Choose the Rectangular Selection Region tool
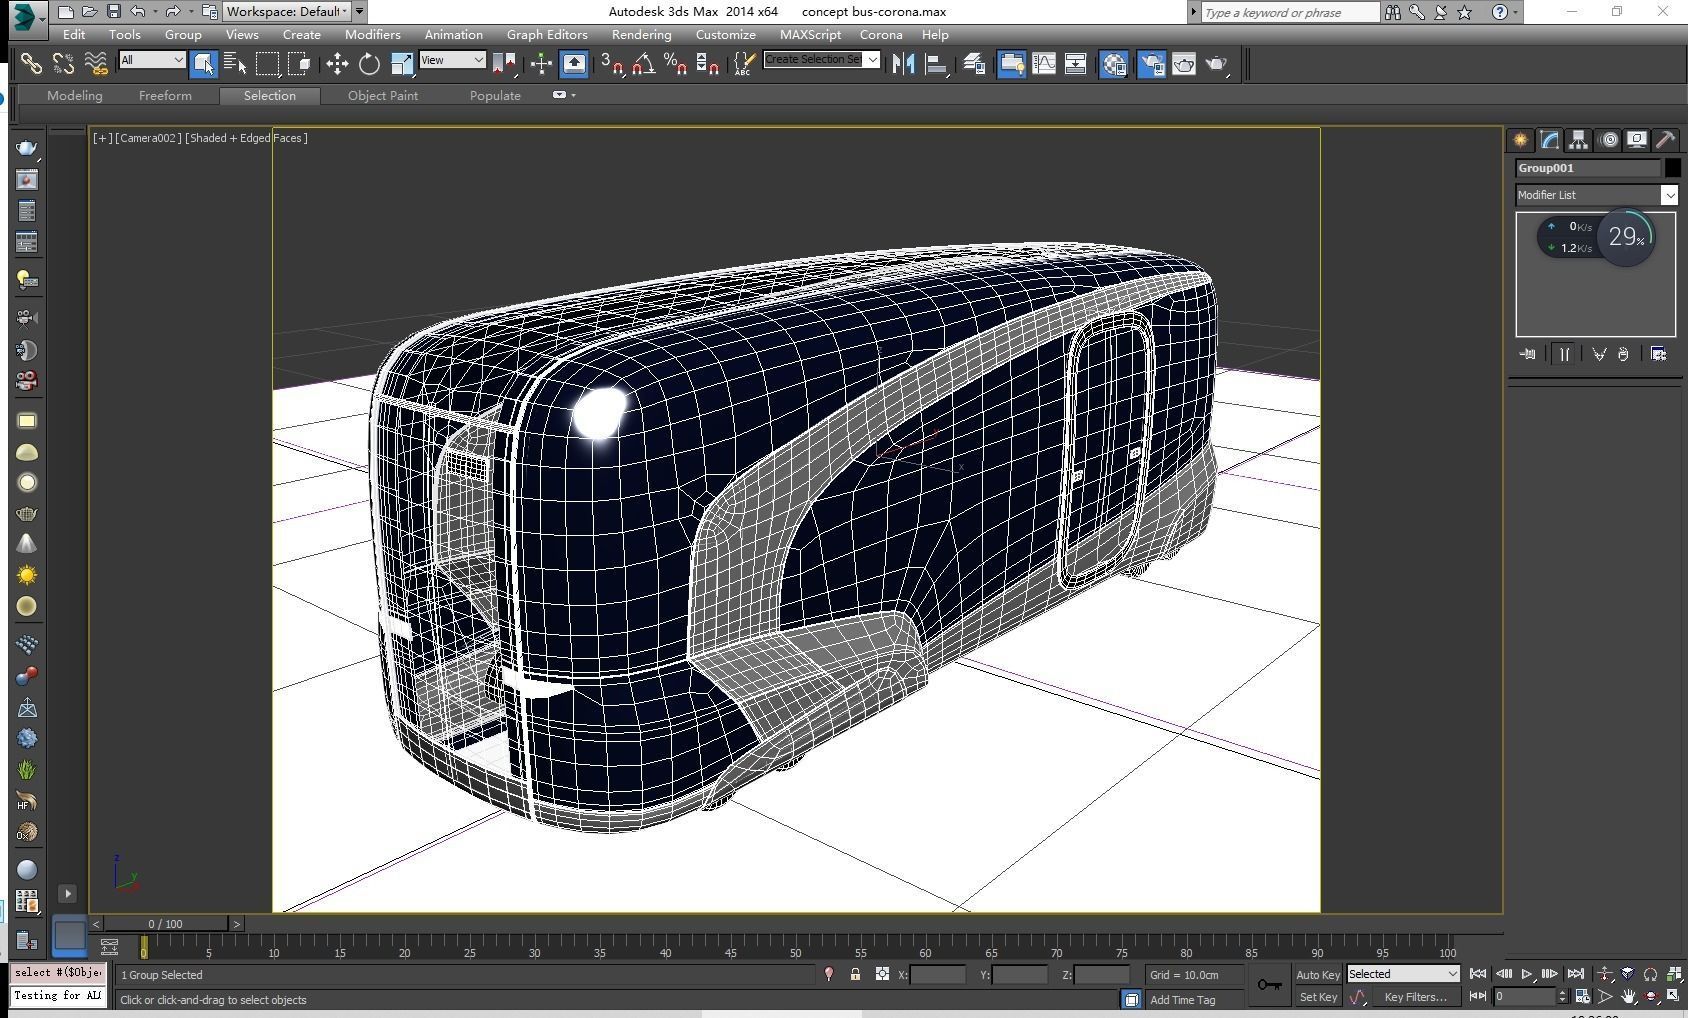The height and width of the screenshot is (1018, 1688). [267, 64]
